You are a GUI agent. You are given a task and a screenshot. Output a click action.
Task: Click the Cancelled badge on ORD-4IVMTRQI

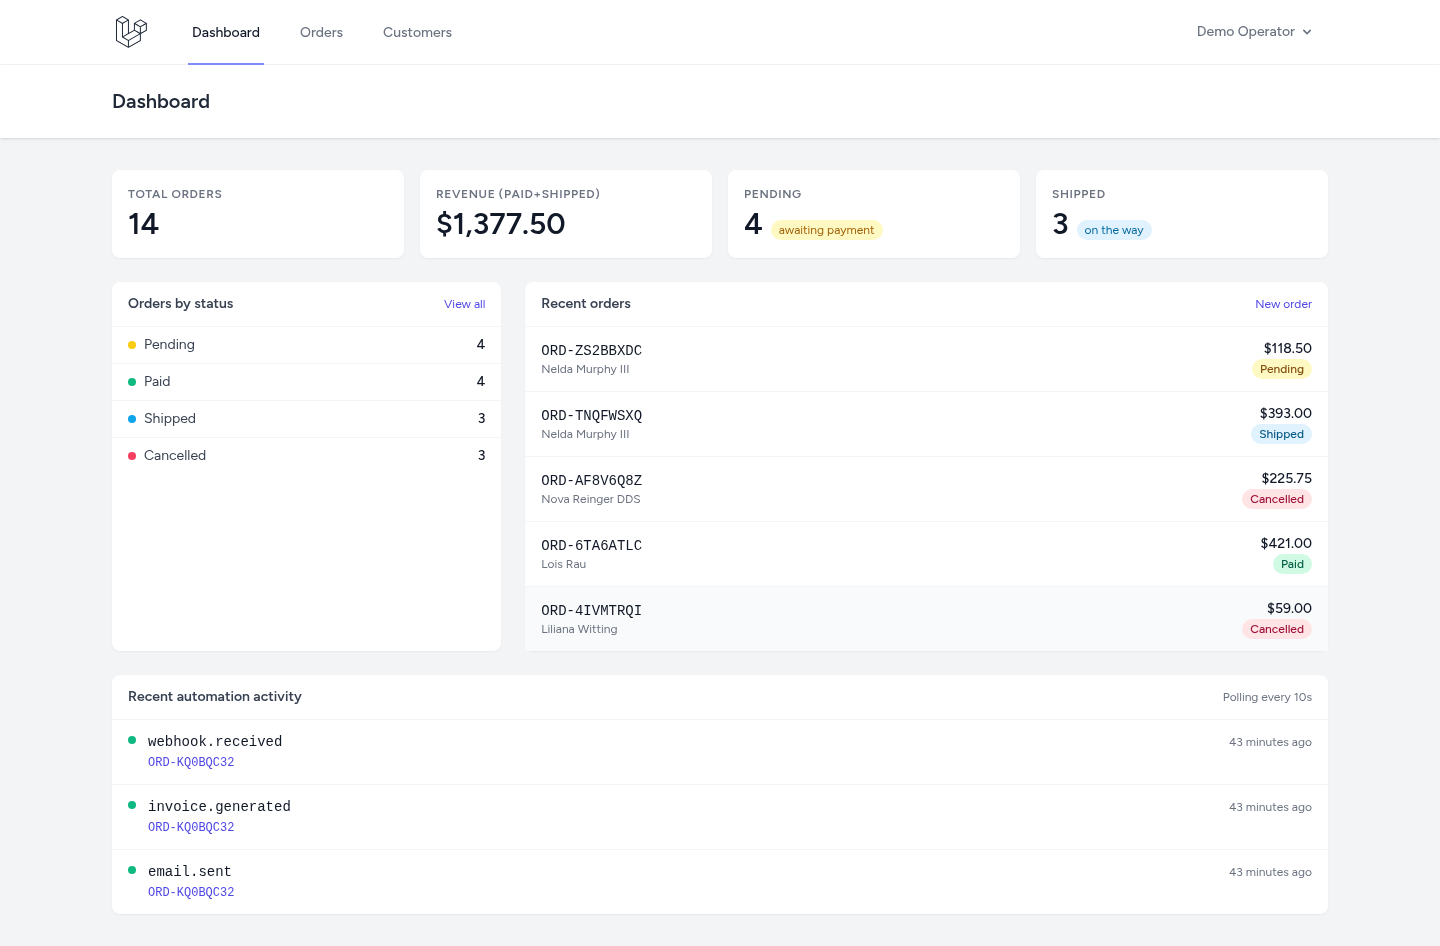[x=1277, y=630]
